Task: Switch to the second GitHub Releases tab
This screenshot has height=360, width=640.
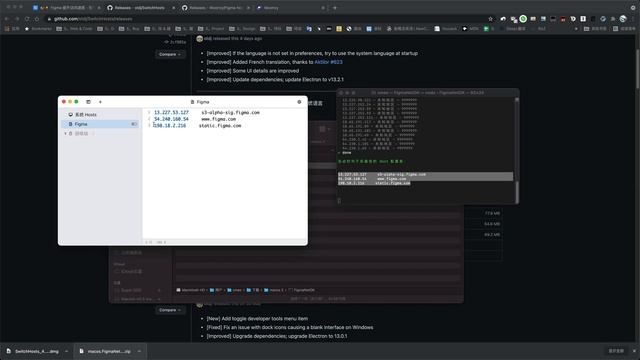Action: click(215, 8)
